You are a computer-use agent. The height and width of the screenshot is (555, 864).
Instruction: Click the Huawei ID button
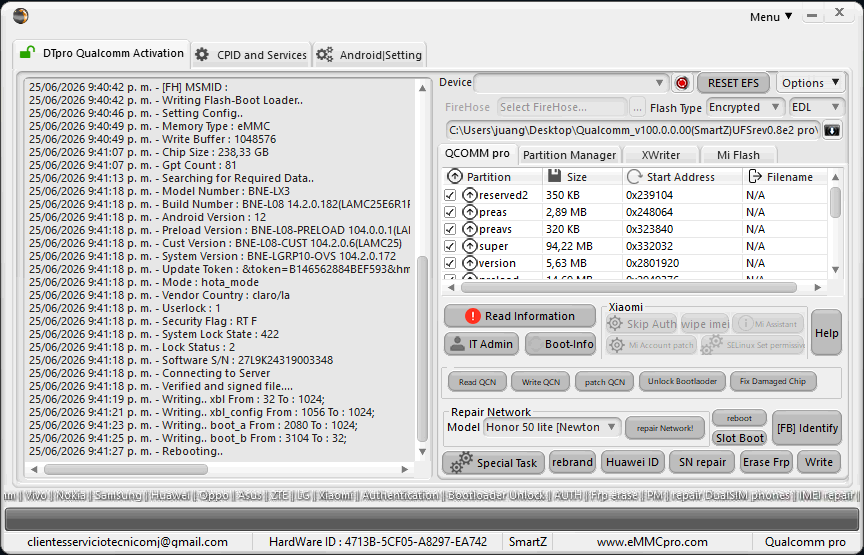(x=632, y=462)
